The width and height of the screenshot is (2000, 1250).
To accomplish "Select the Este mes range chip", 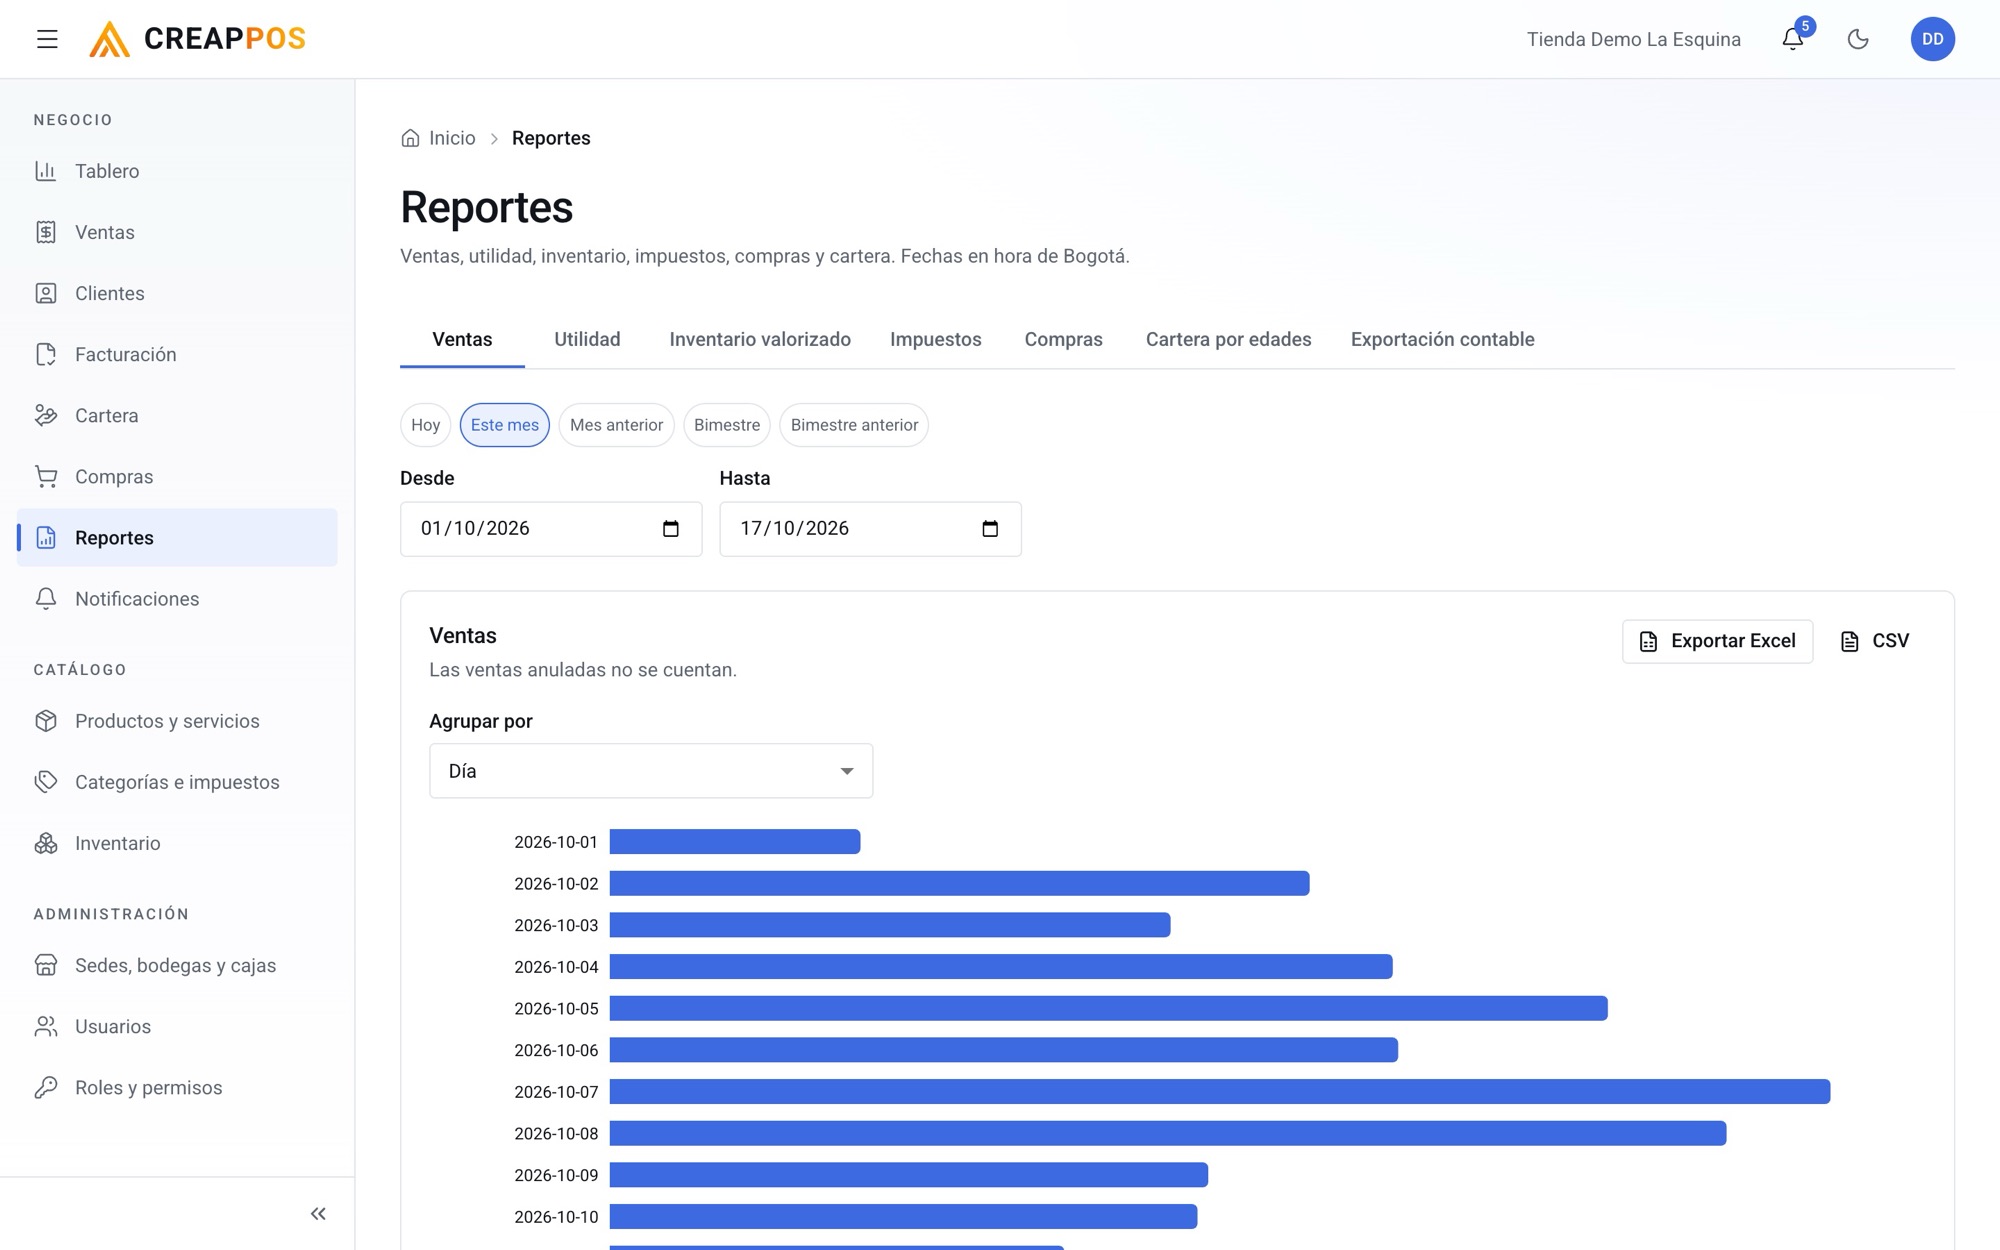I will [504, 425].
